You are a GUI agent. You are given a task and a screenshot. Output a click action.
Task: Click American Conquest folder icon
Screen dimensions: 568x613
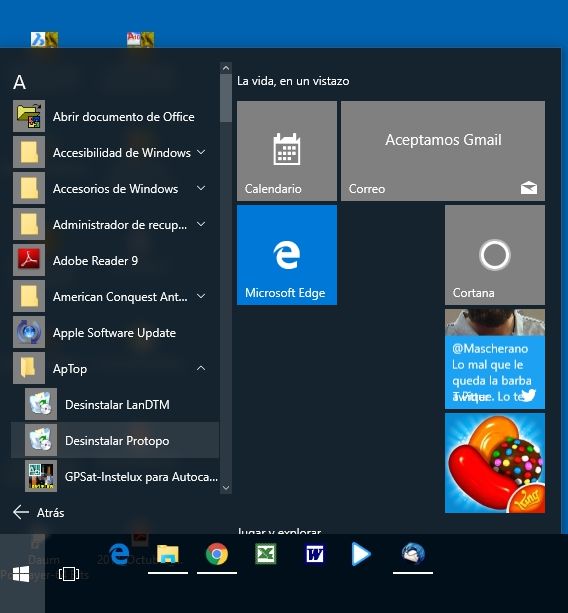click(29, 296)
